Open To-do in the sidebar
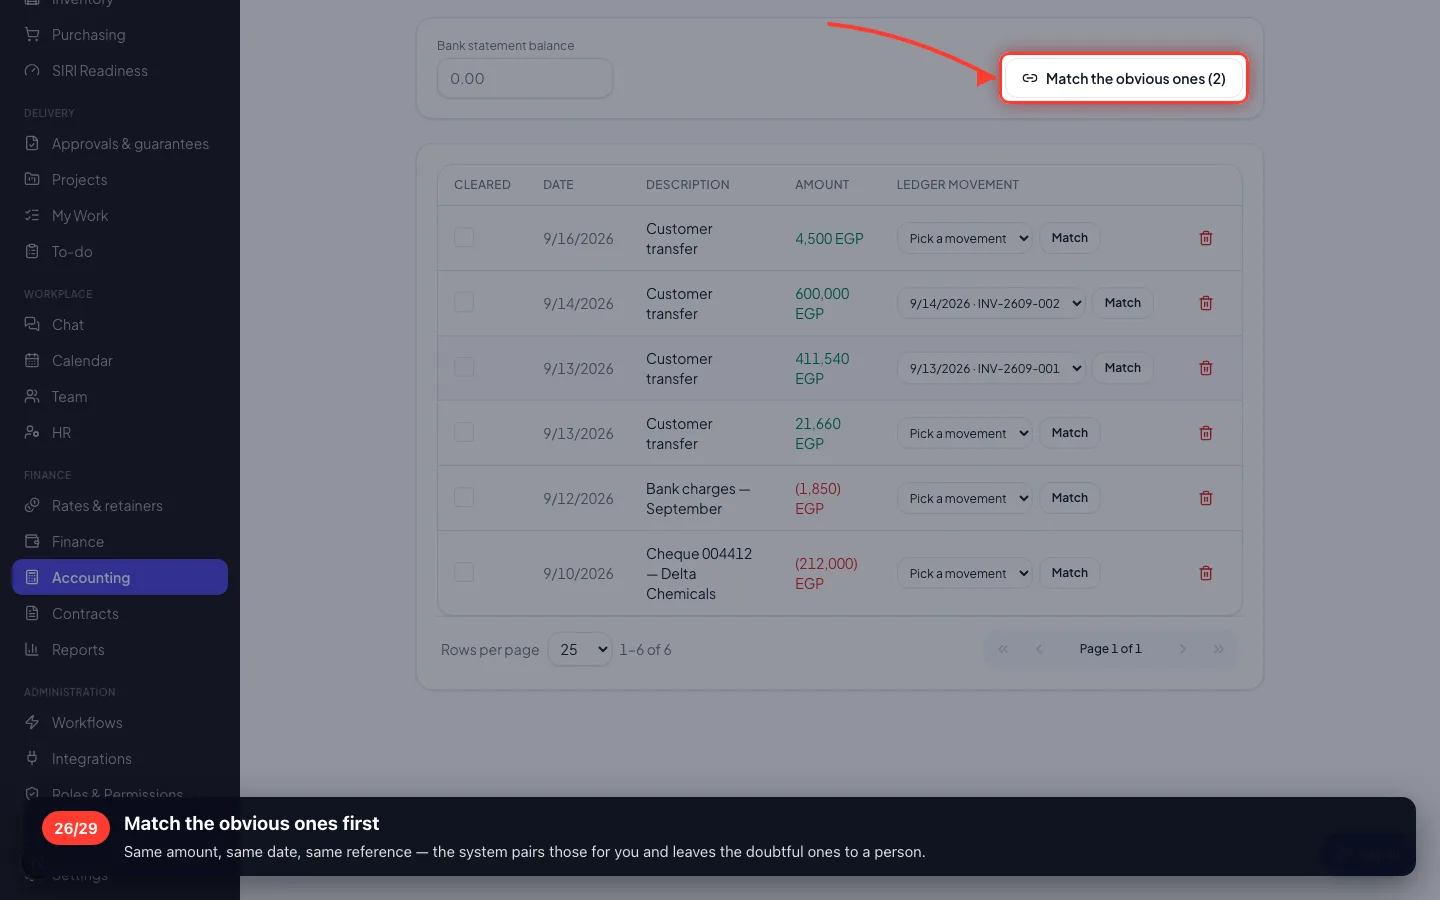The height and width of the screenshot is (900, 1440). (x=120, y=252)
